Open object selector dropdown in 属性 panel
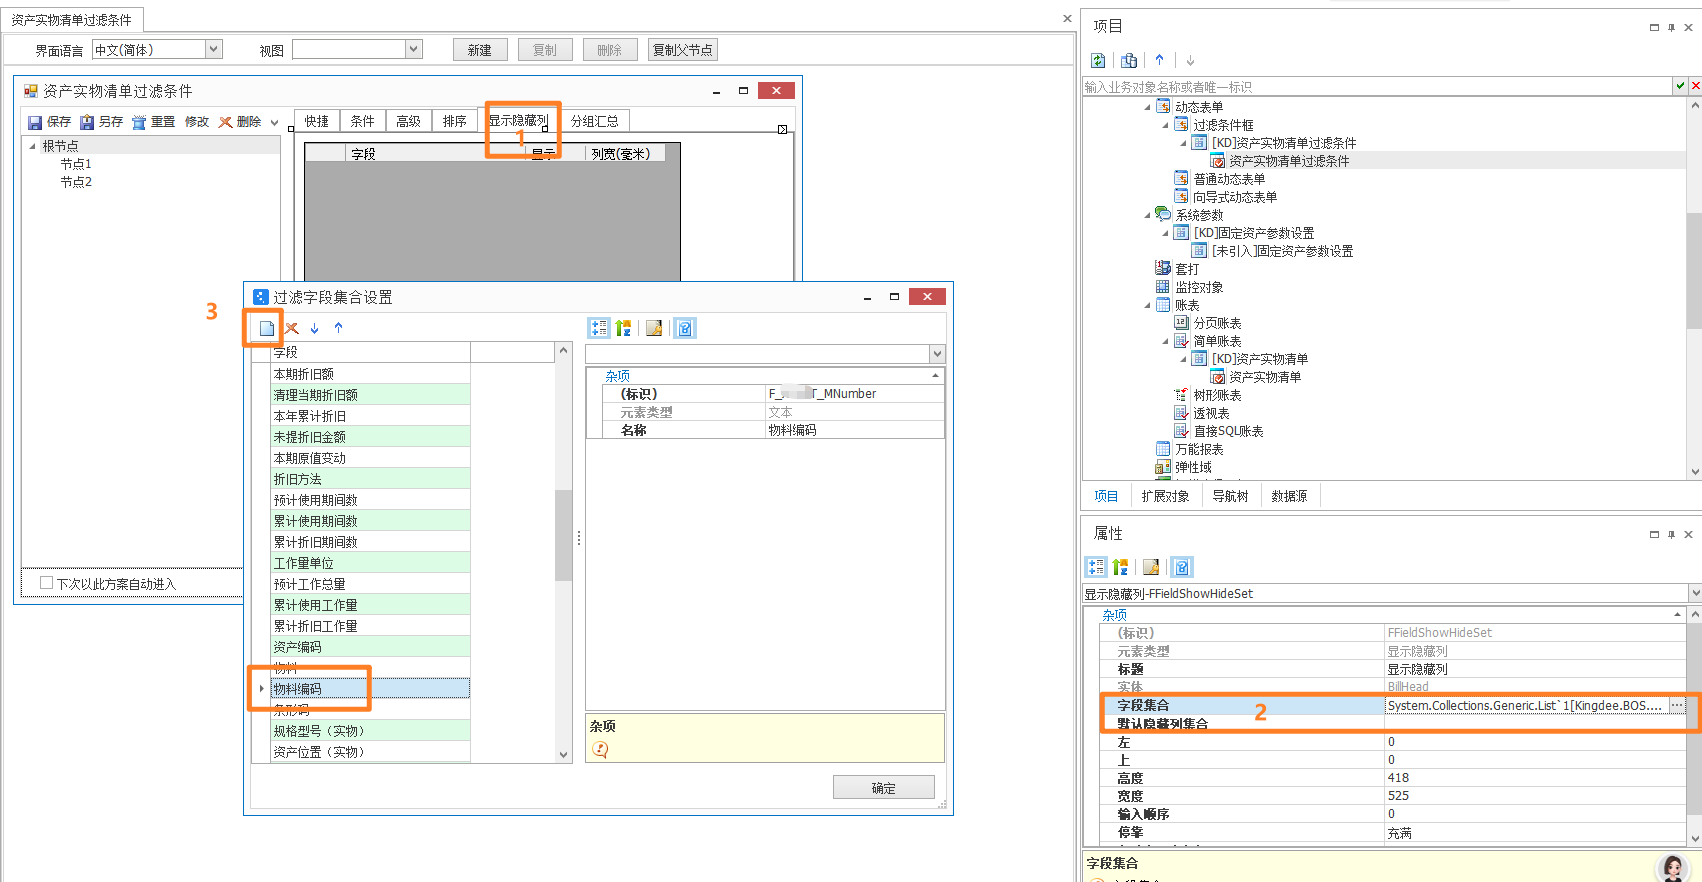The width and height of the screenshot is (1702, 882). (x=1694, y=593)
